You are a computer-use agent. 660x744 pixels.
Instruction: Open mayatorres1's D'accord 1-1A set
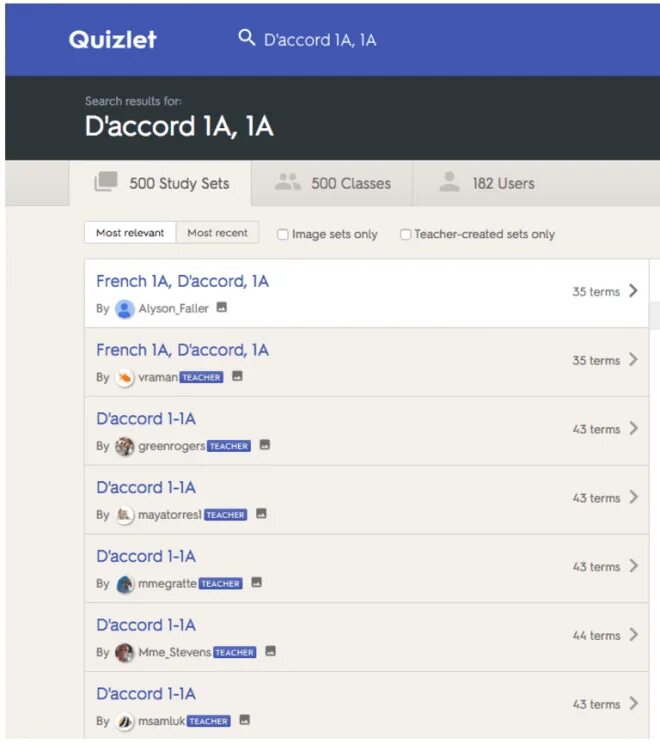(x=146, y=488)
